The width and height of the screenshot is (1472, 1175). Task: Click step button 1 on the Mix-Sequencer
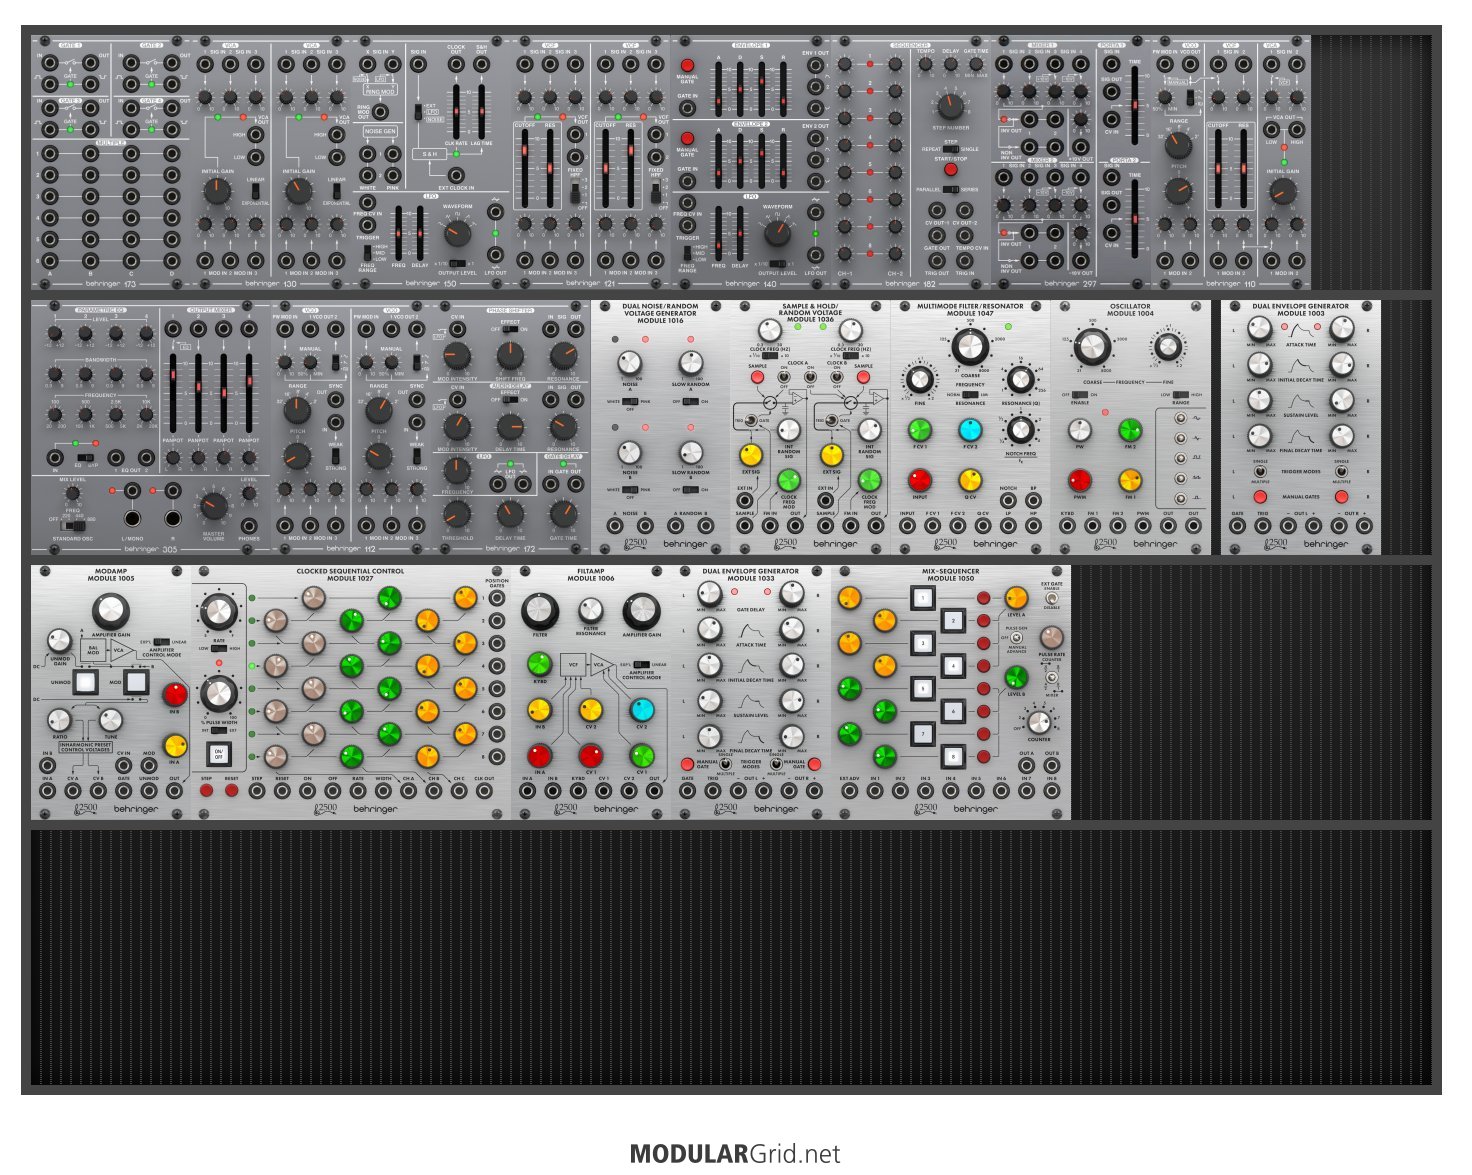coord(922,599)
